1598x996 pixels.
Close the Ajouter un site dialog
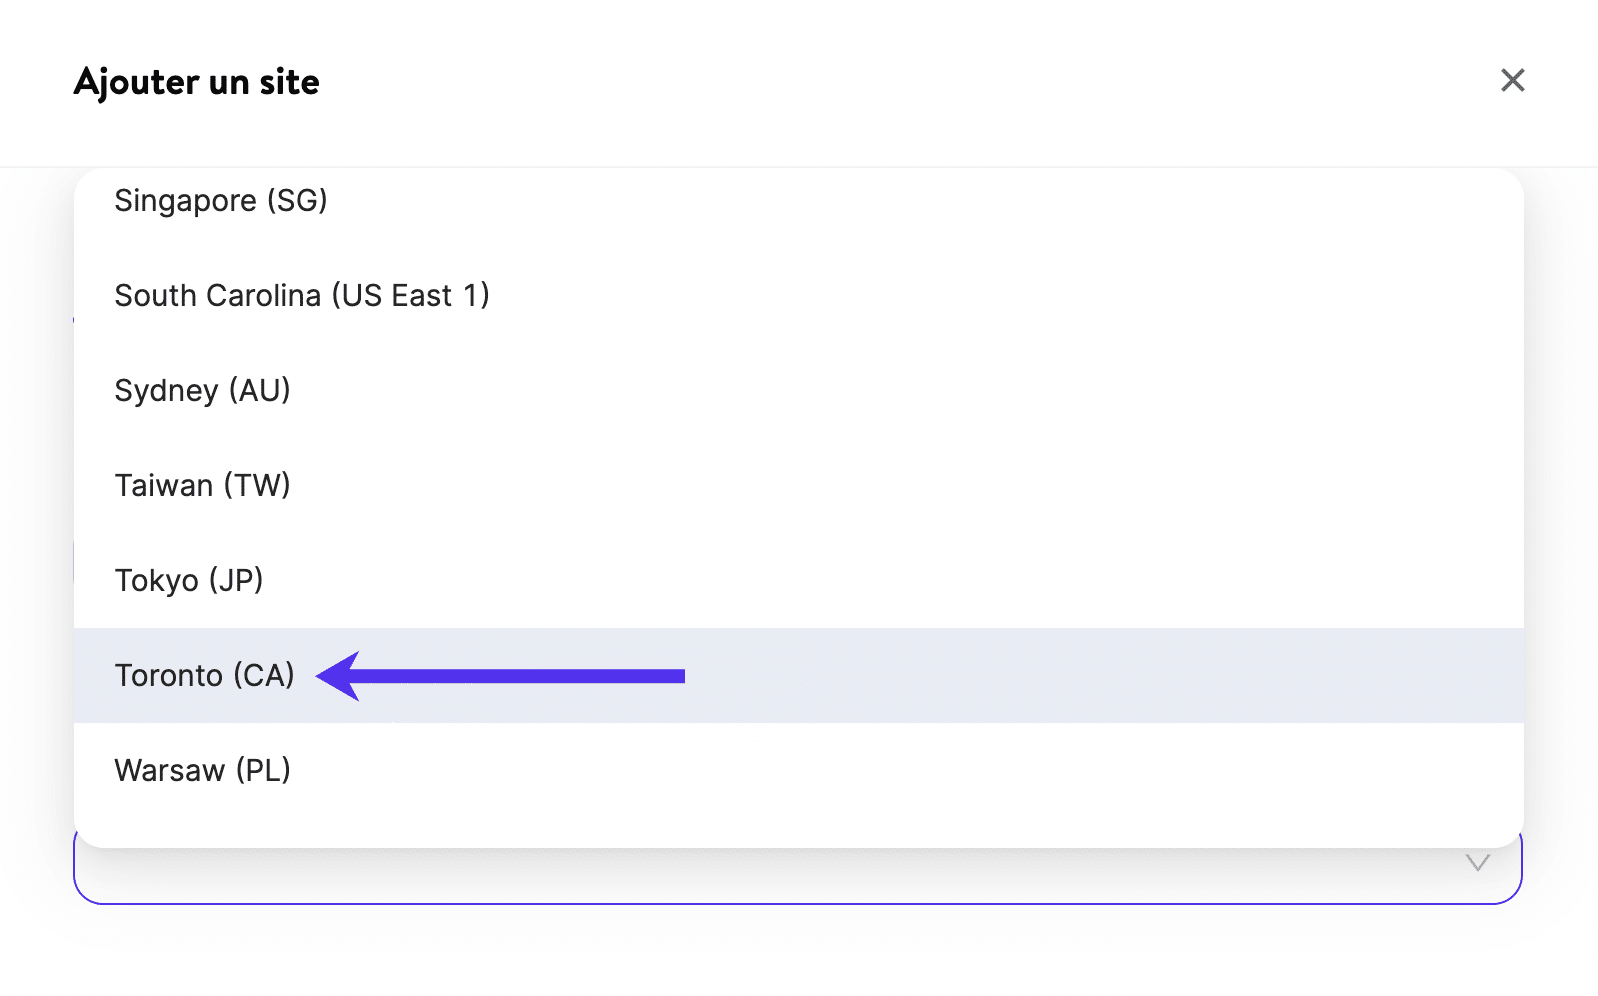(x=1512, y=80)
